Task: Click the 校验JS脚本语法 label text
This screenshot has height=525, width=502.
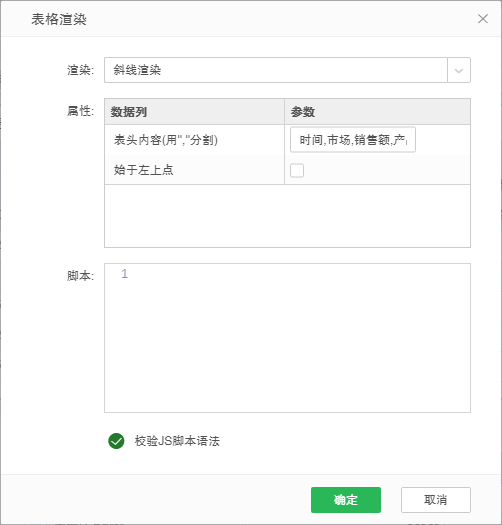Action: pyautogui.click(x=177, y=441)
